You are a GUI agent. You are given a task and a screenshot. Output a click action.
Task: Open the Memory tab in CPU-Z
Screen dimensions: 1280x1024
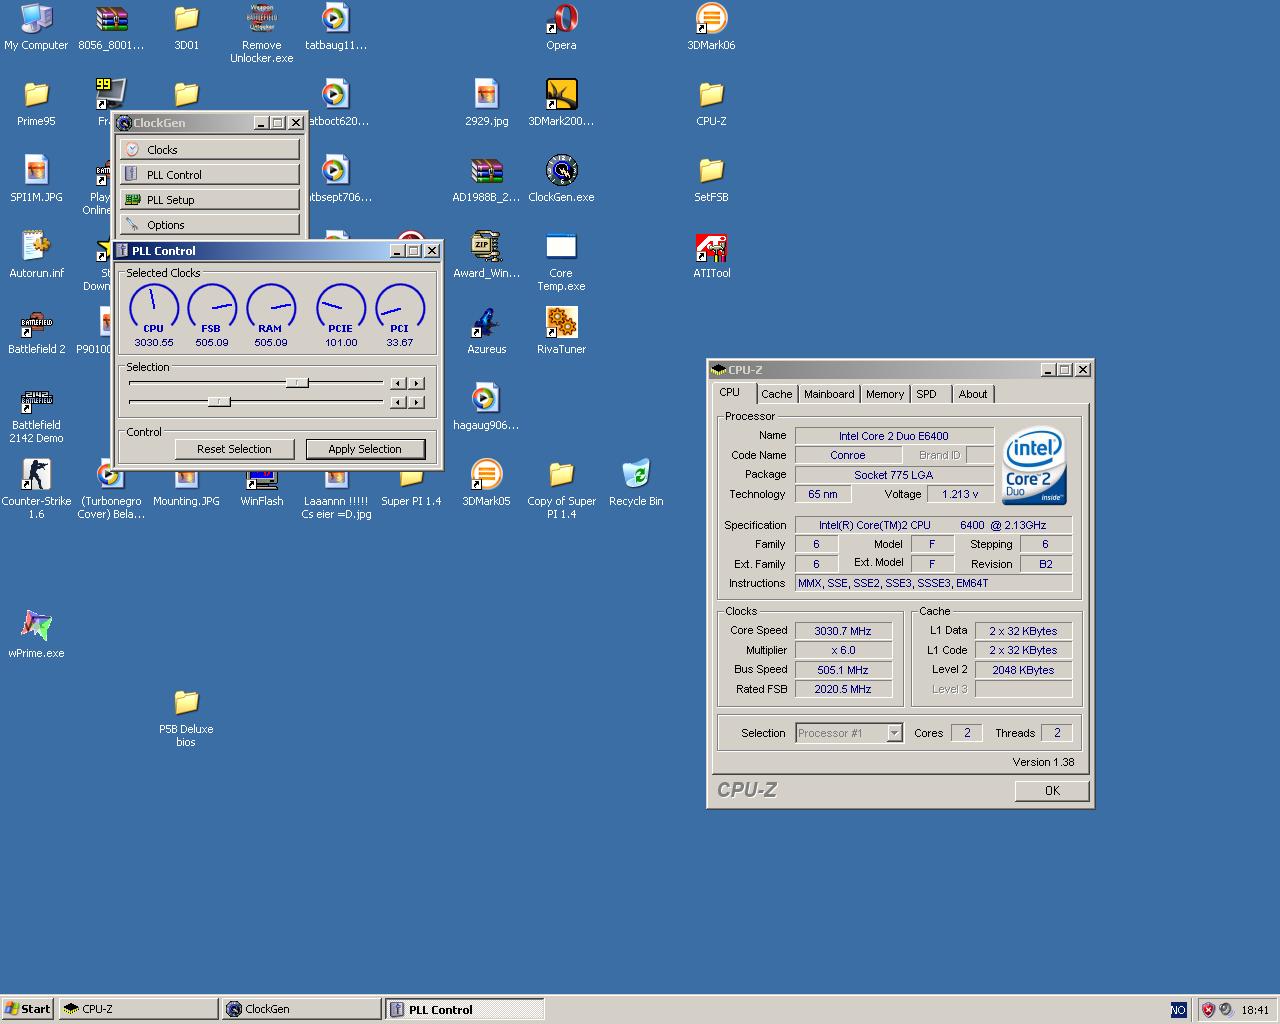point(885,394)
